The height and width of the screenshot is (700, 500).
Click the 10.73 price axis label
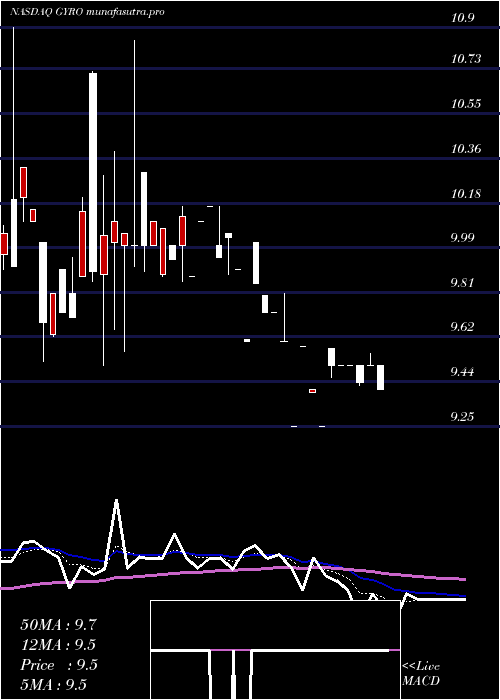466,58
